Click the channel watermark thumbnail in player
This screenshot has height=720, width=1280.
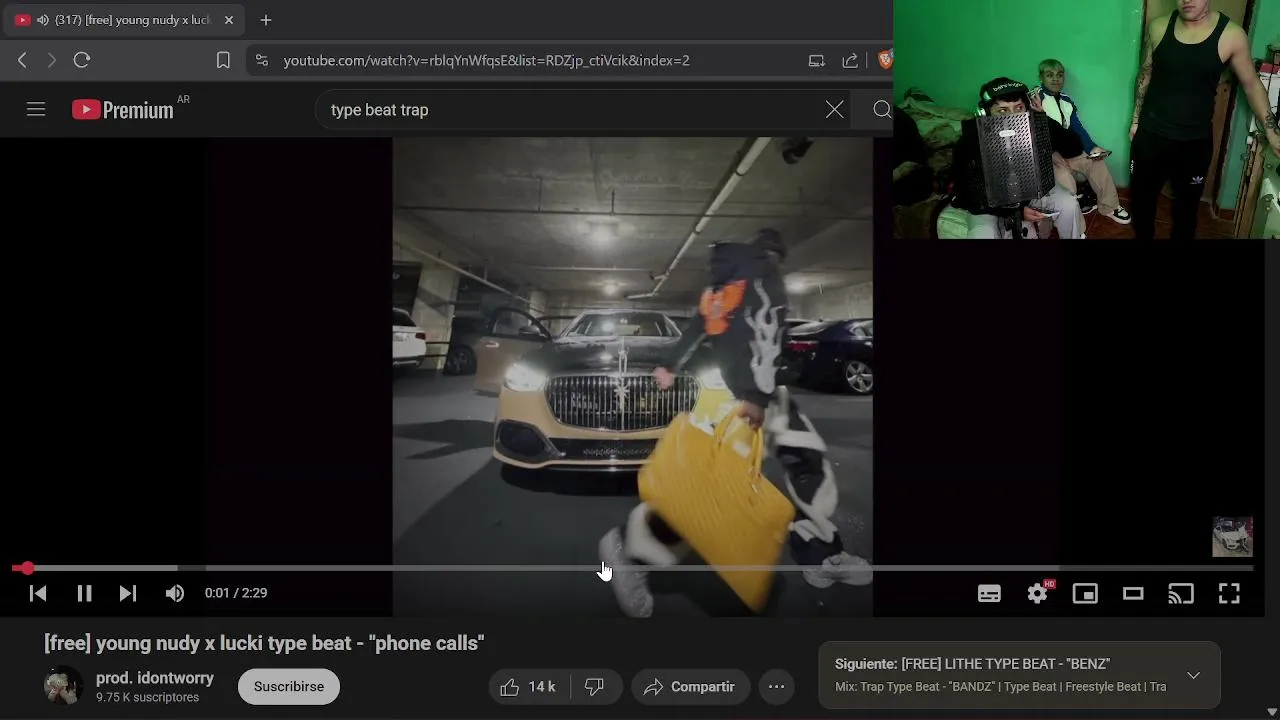pos(1232,536)
